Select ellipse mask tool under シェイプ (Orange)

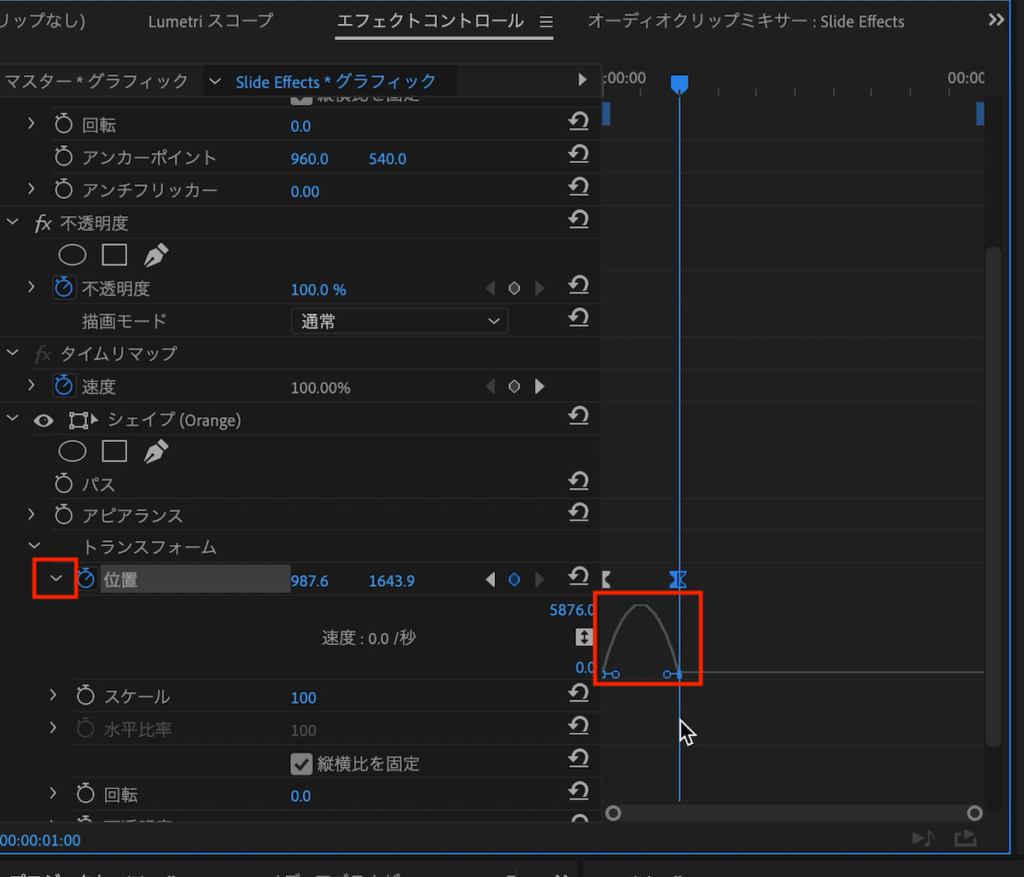point(72,451)
